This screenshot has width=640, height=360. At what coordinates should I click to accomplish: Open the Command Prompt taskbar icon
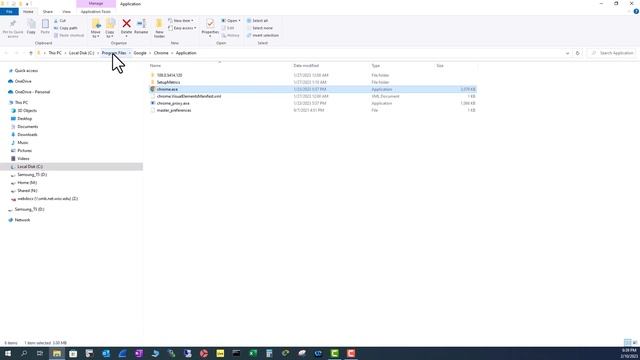click(236, 353)
